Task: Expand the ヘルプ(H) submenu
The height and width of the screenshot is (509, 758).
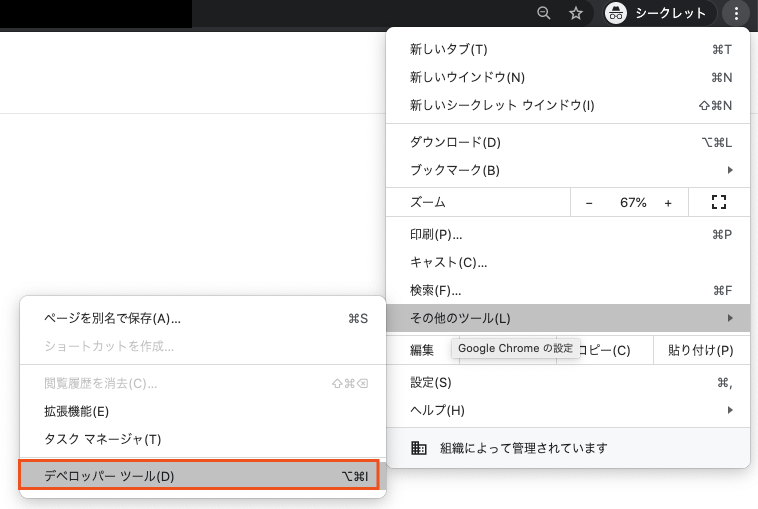Action: coord(568,410)
